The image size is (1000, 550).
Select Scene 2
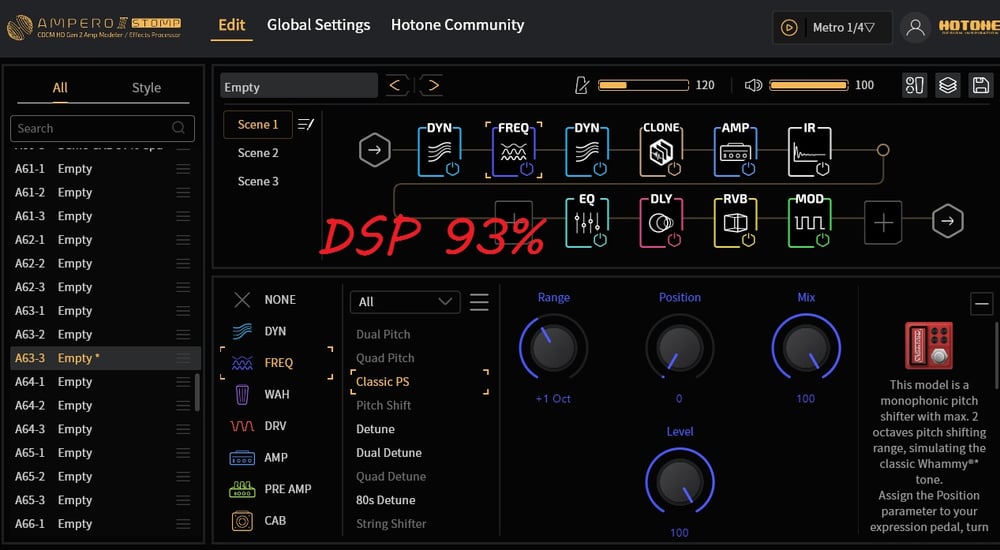pos(258,152)
